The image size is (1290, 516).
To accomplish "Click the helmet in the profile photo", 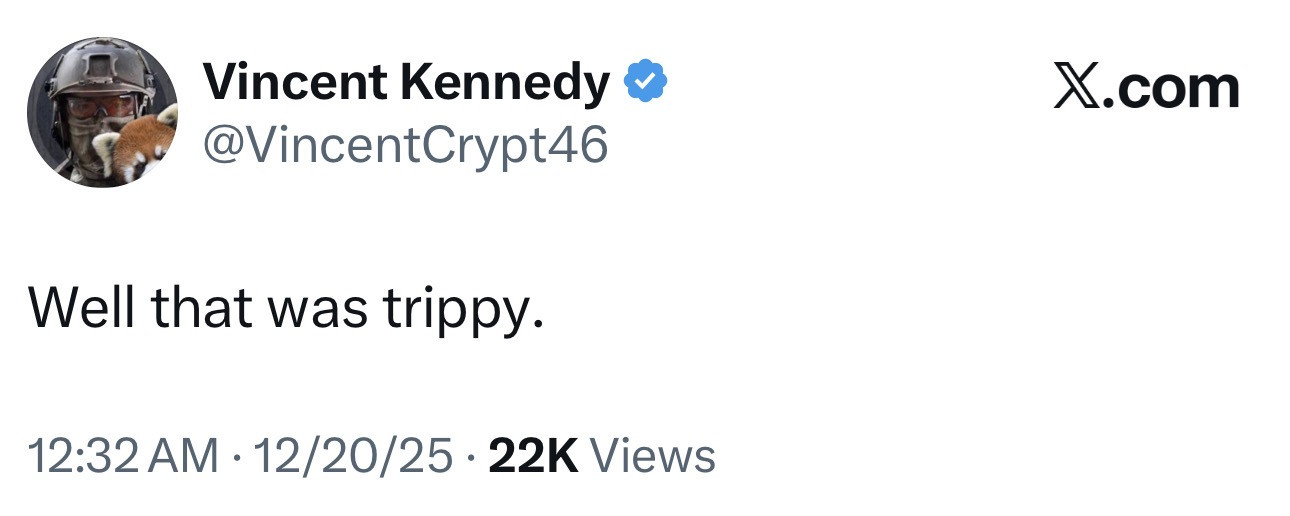I will (100, 68).
